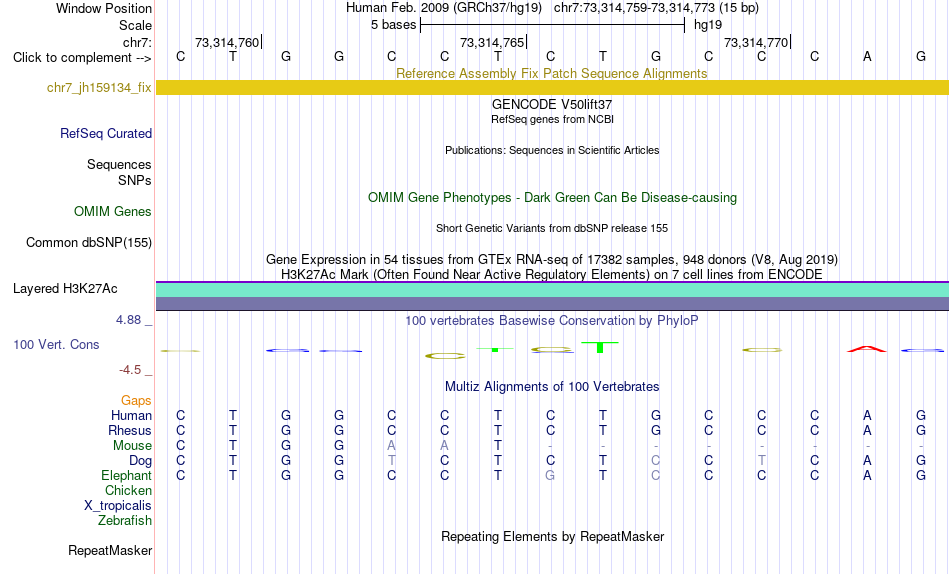Click the OMIM Genes track label
The width and height of the screenshot is (950, 574).
point(113,212)
